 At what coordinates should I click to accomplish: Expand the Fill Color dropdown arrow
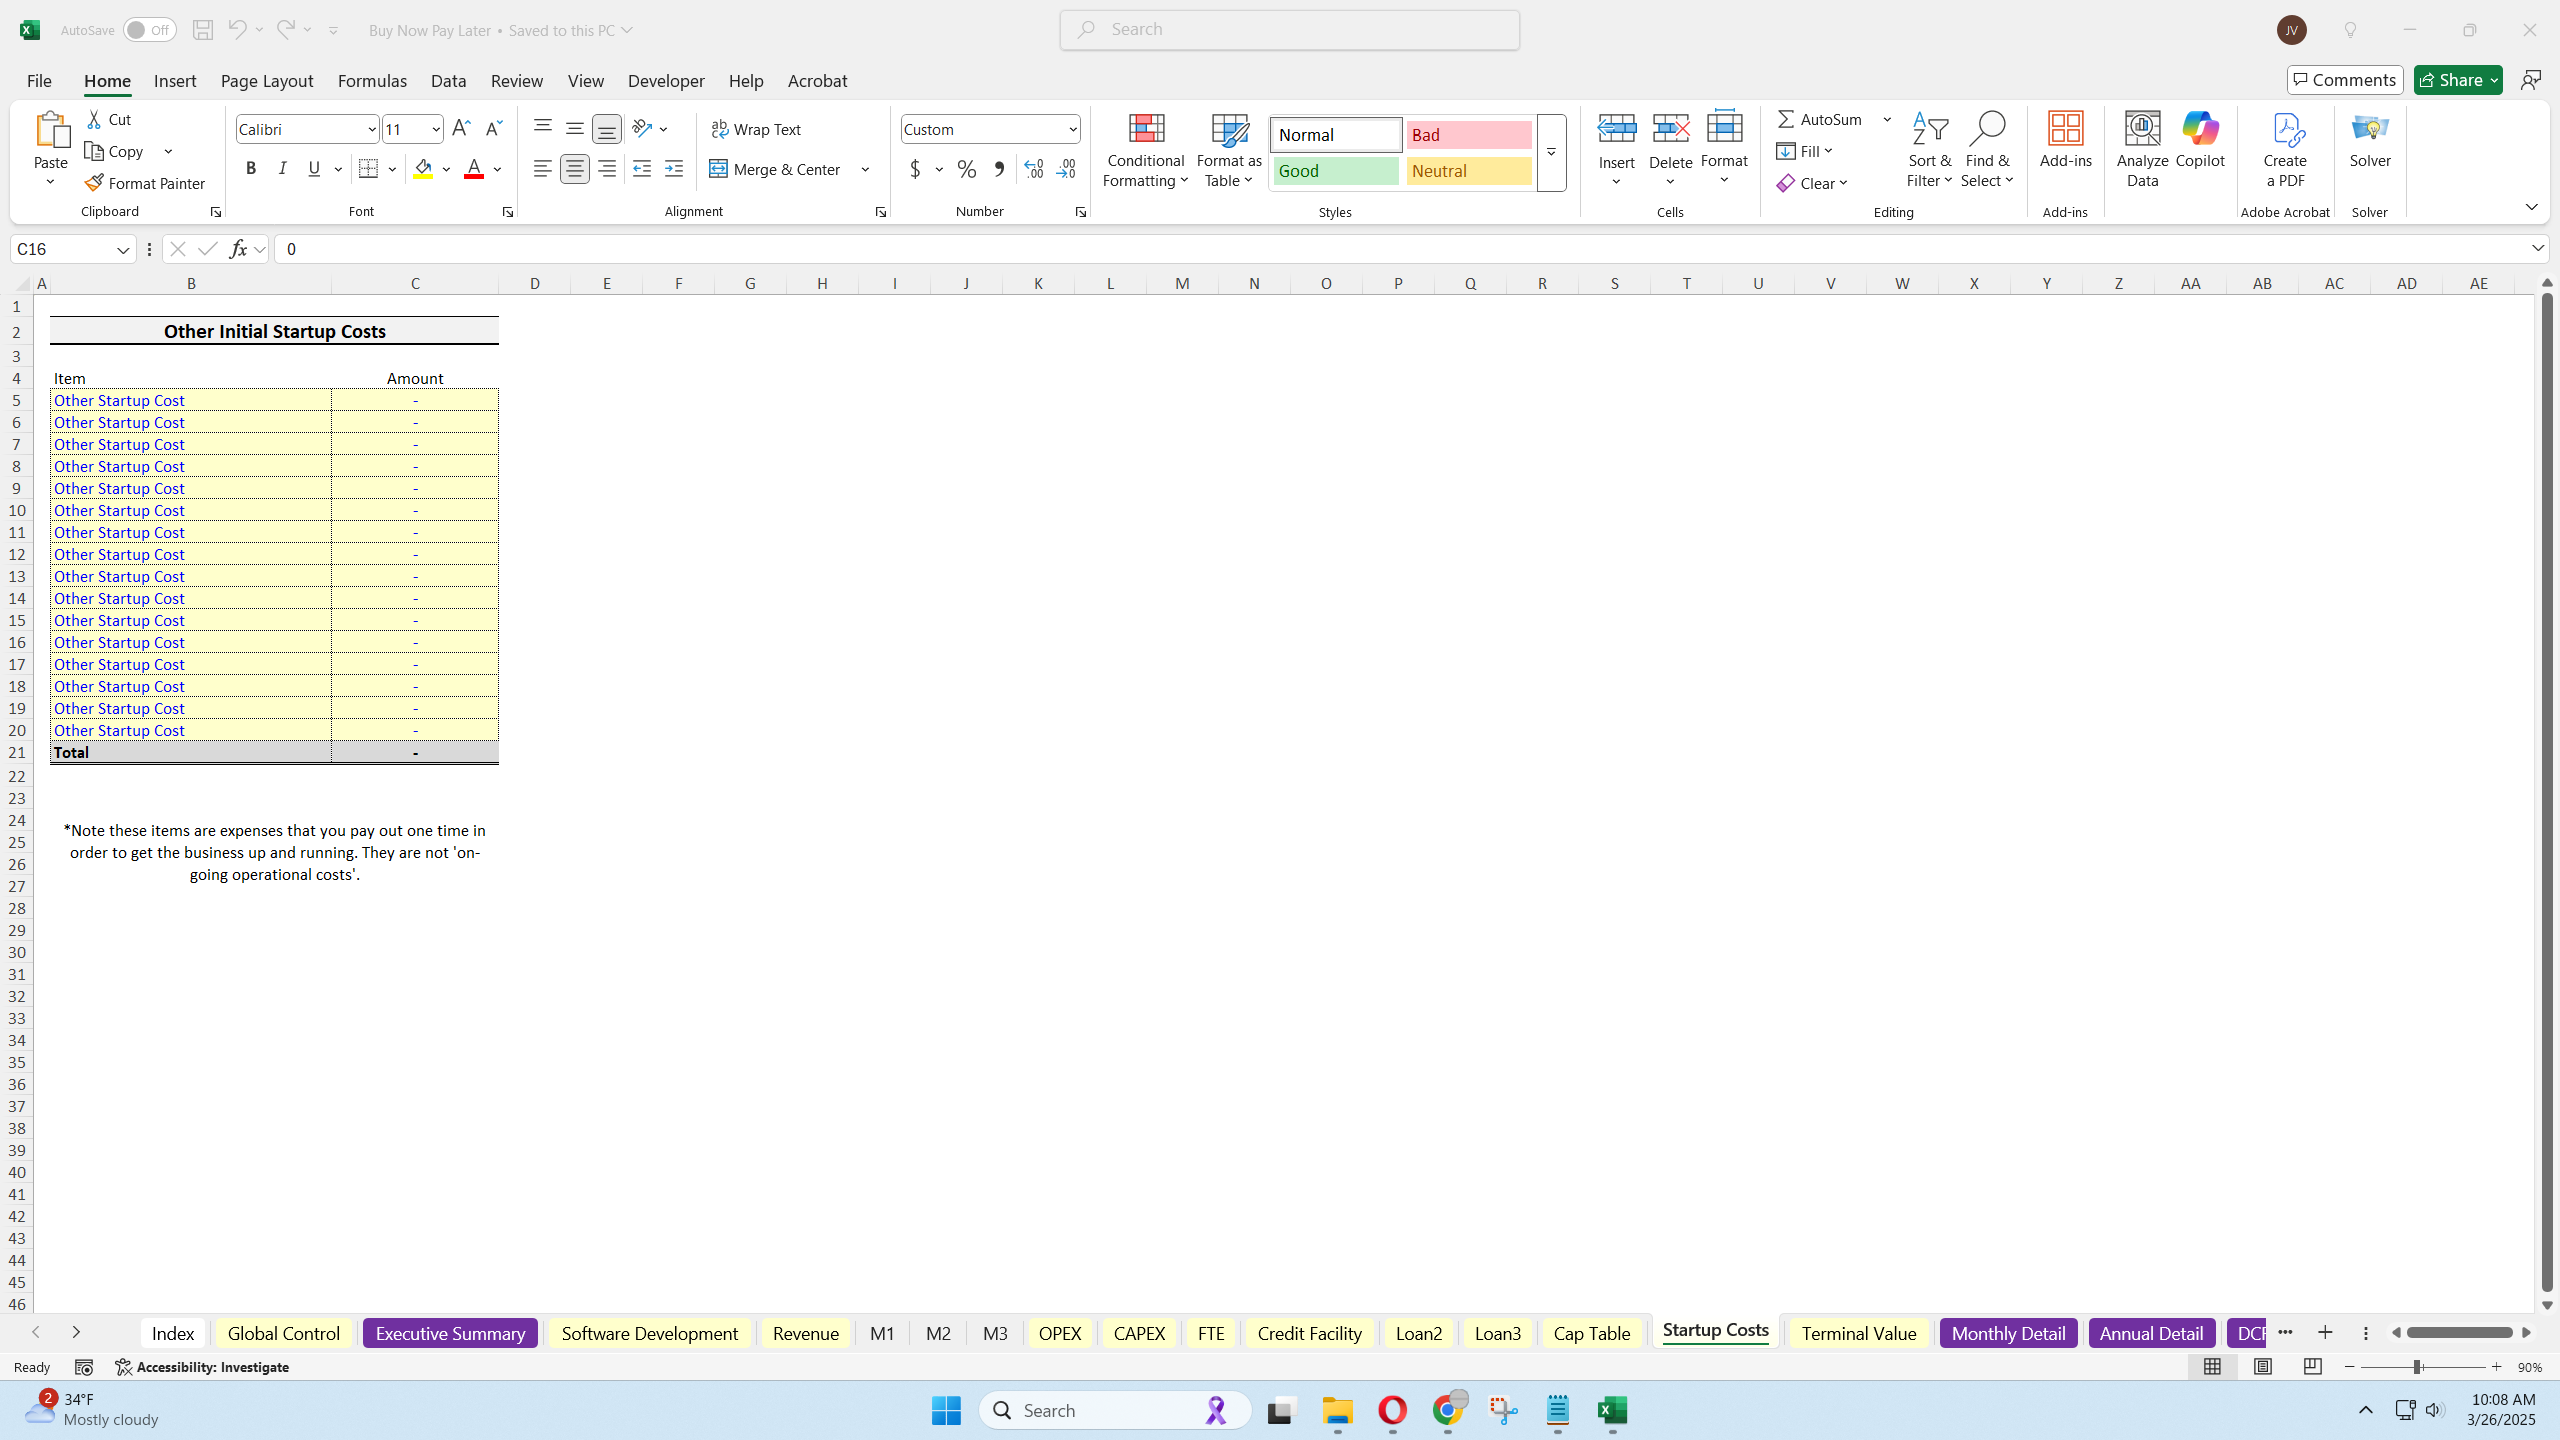point(446,169)
